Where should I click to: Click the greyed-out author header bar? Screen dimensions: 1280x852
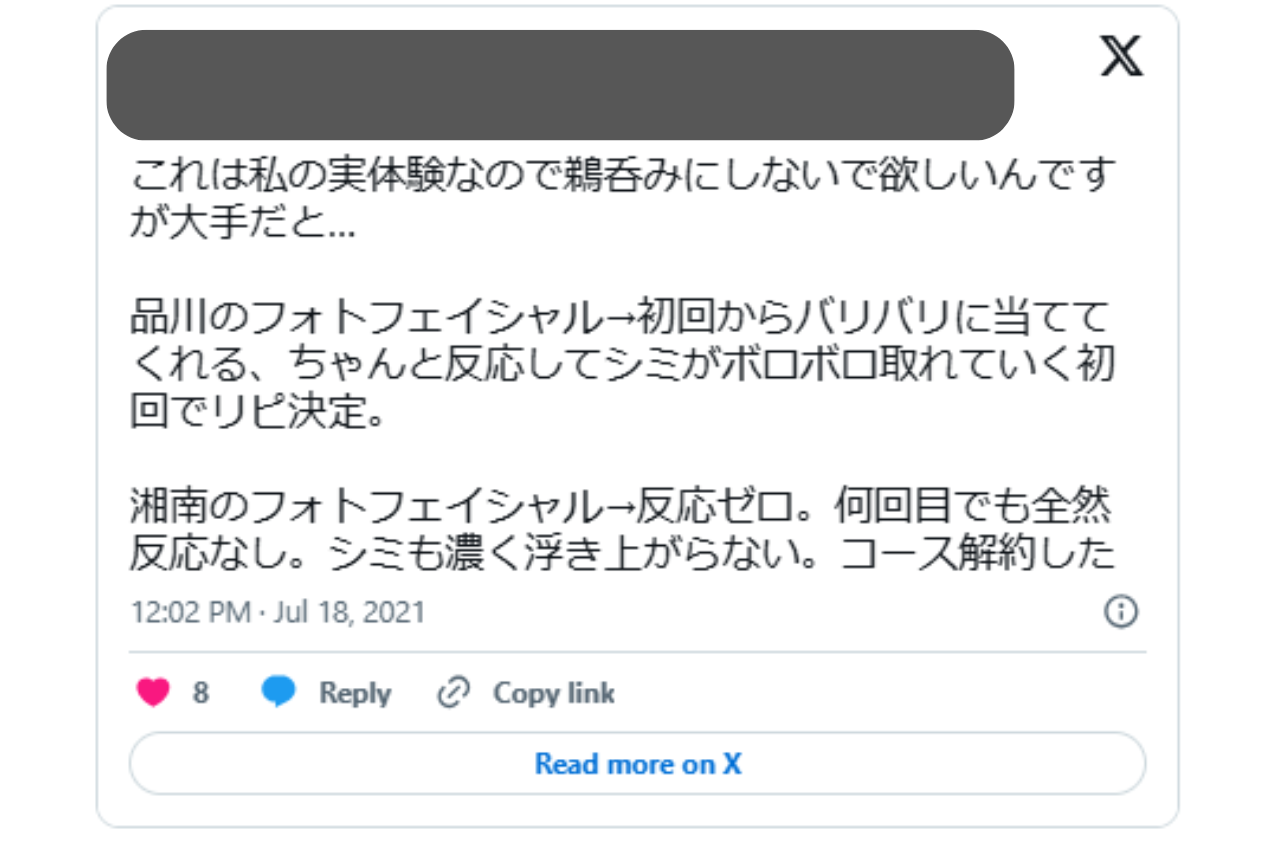click(x=560, y=85)
